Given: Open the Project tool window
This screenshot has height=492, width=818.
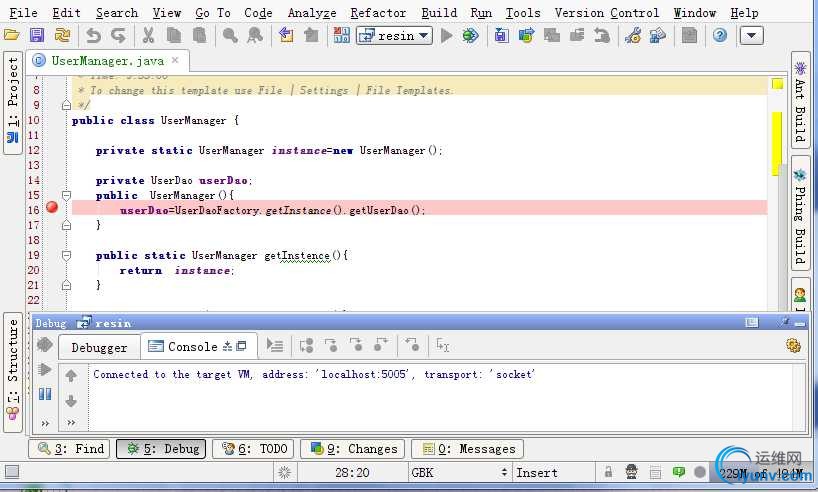Looking at the screenshot, I should click(x=13, y=102).
